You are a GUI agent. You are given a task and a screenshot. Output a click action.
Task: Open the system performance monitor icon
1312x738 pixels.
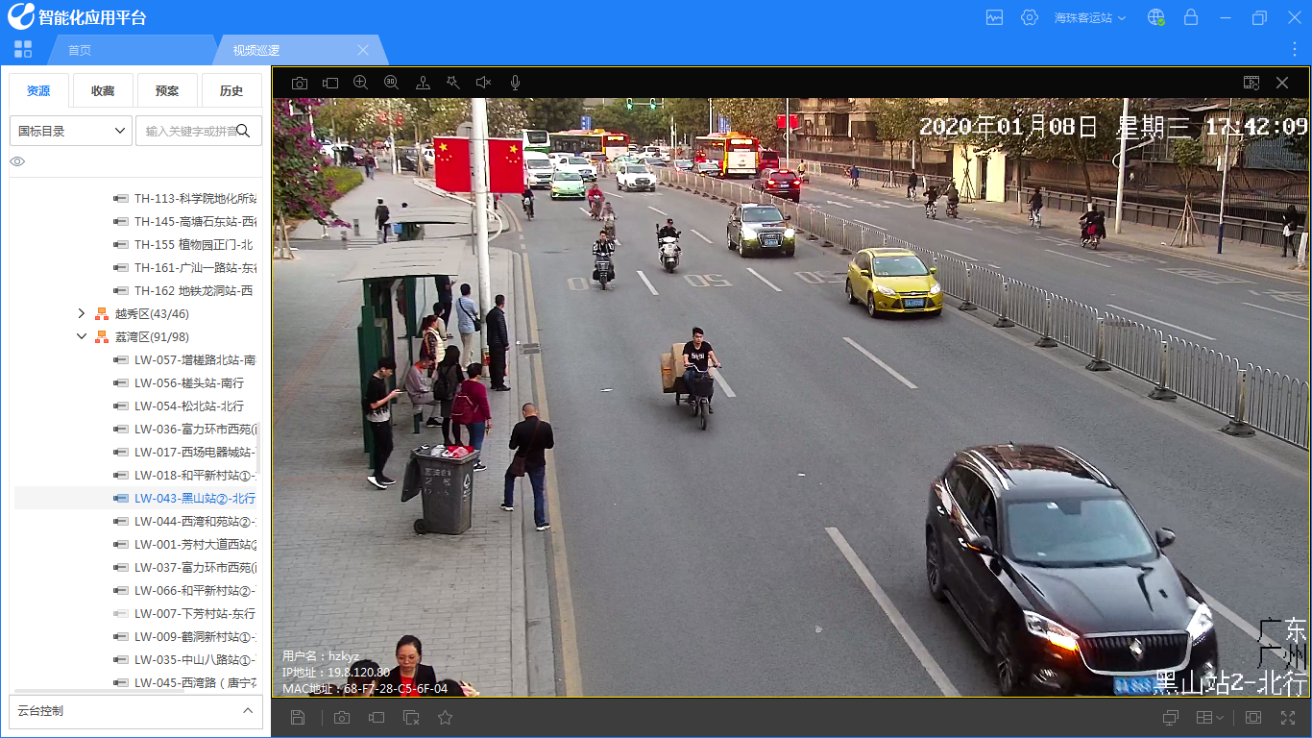coord(994,18)
